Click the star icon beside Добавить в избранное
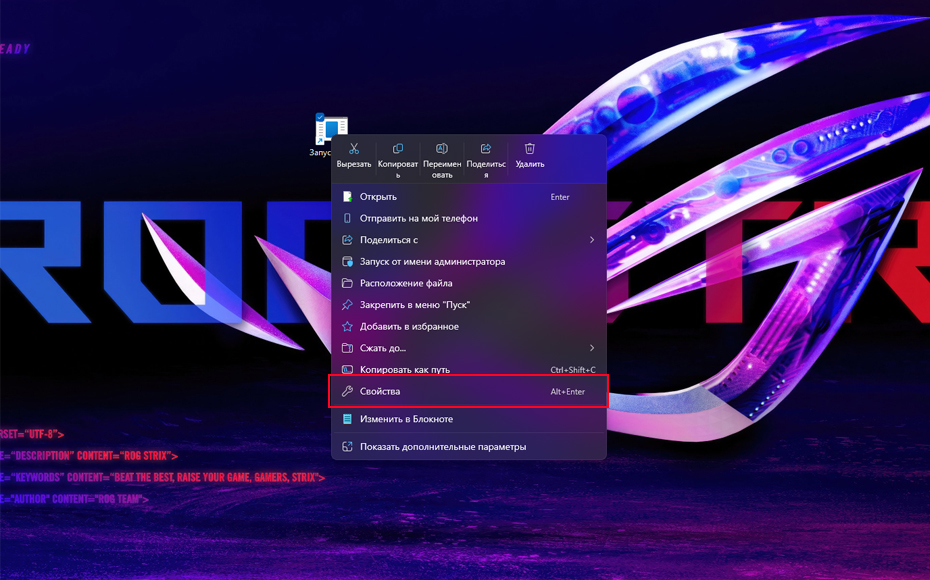This screenshot has width=930, height=580. 348,326
